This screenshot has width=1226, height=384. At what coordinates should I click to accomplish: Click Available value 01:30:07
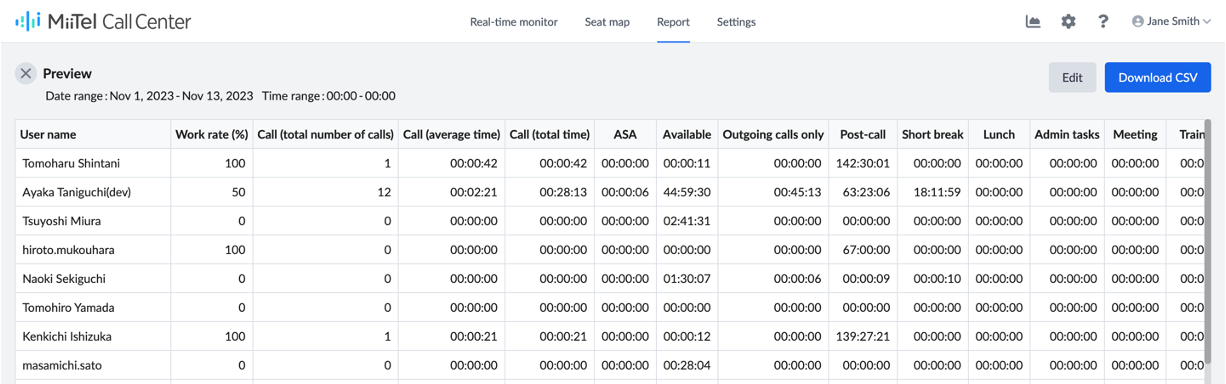pyautogui.click(x=687, y=279)
